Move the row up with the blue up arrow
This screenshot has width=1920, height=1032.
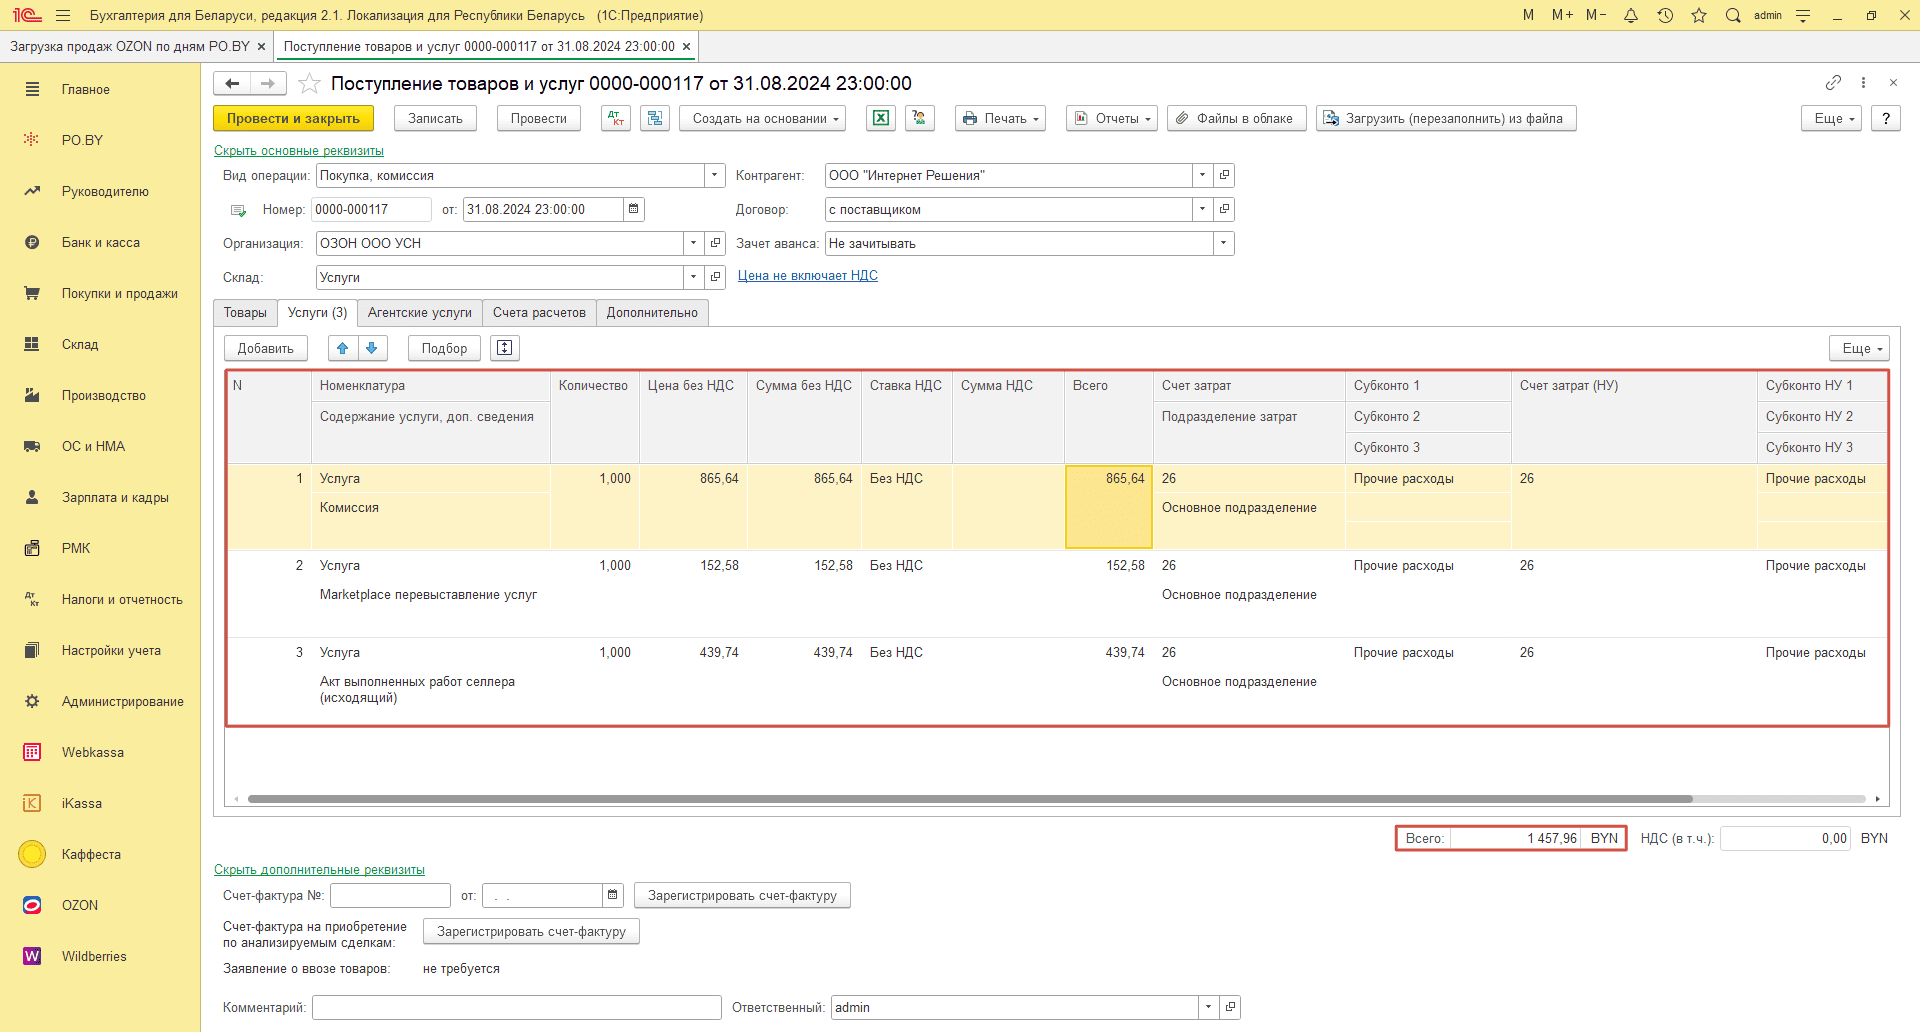click(x=343, y=348)
